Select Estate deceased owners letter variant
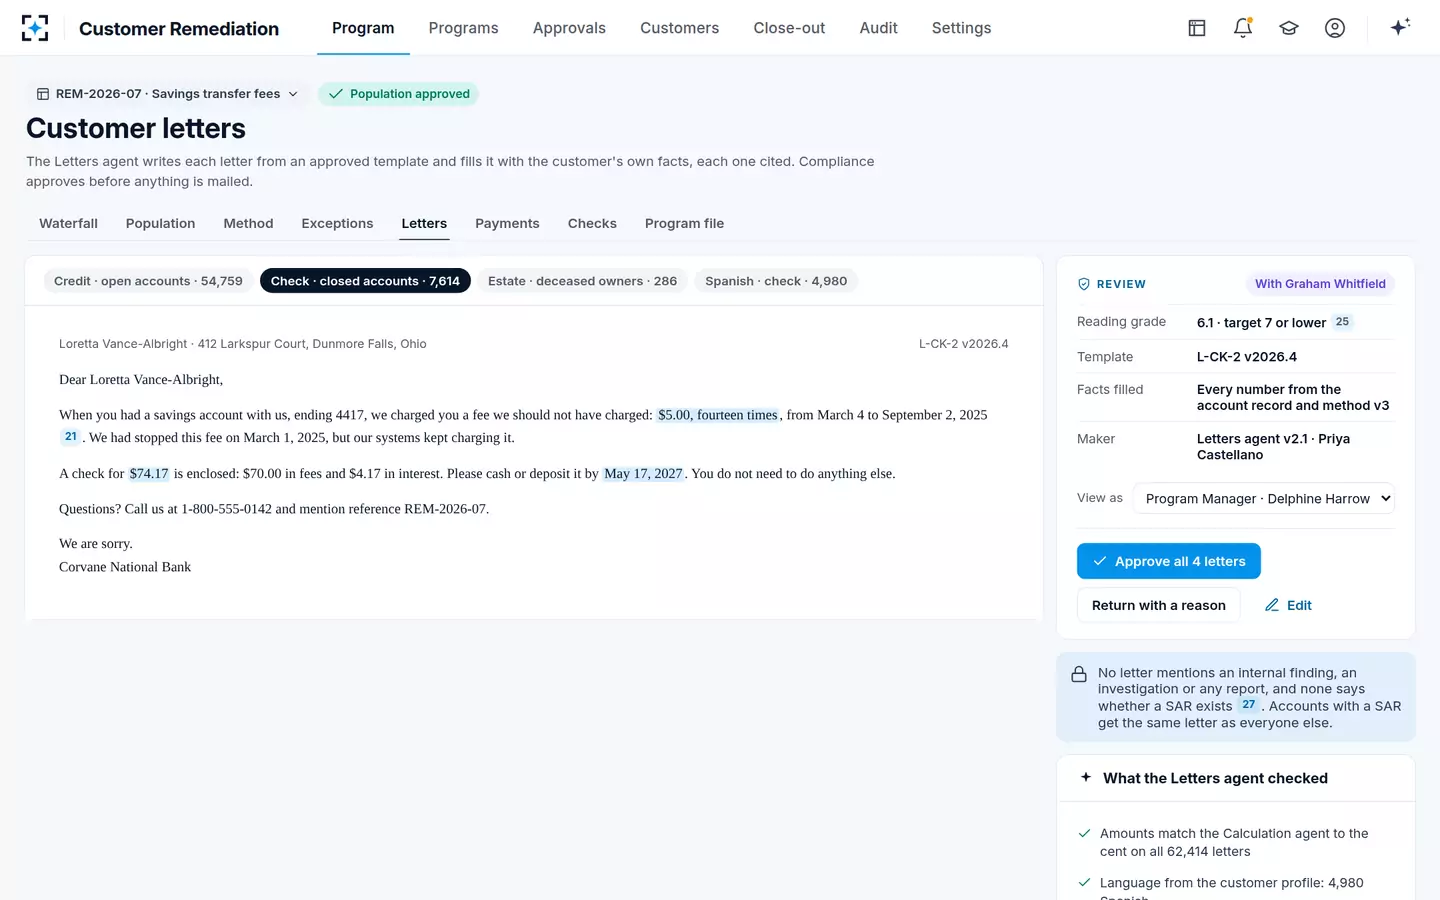 [x=582, y=281]
